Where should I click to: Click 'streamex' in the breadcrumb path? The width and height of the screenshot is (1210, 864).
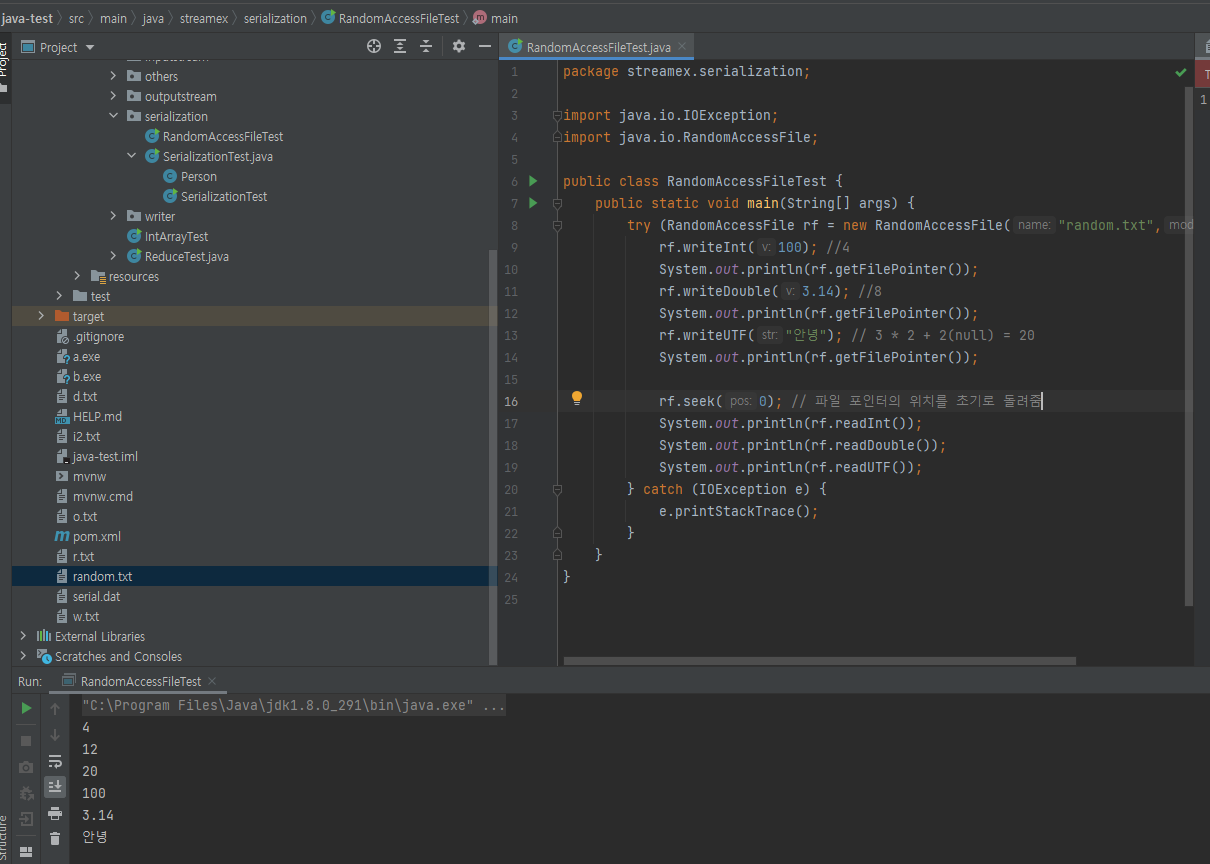(x=203, y=18)
